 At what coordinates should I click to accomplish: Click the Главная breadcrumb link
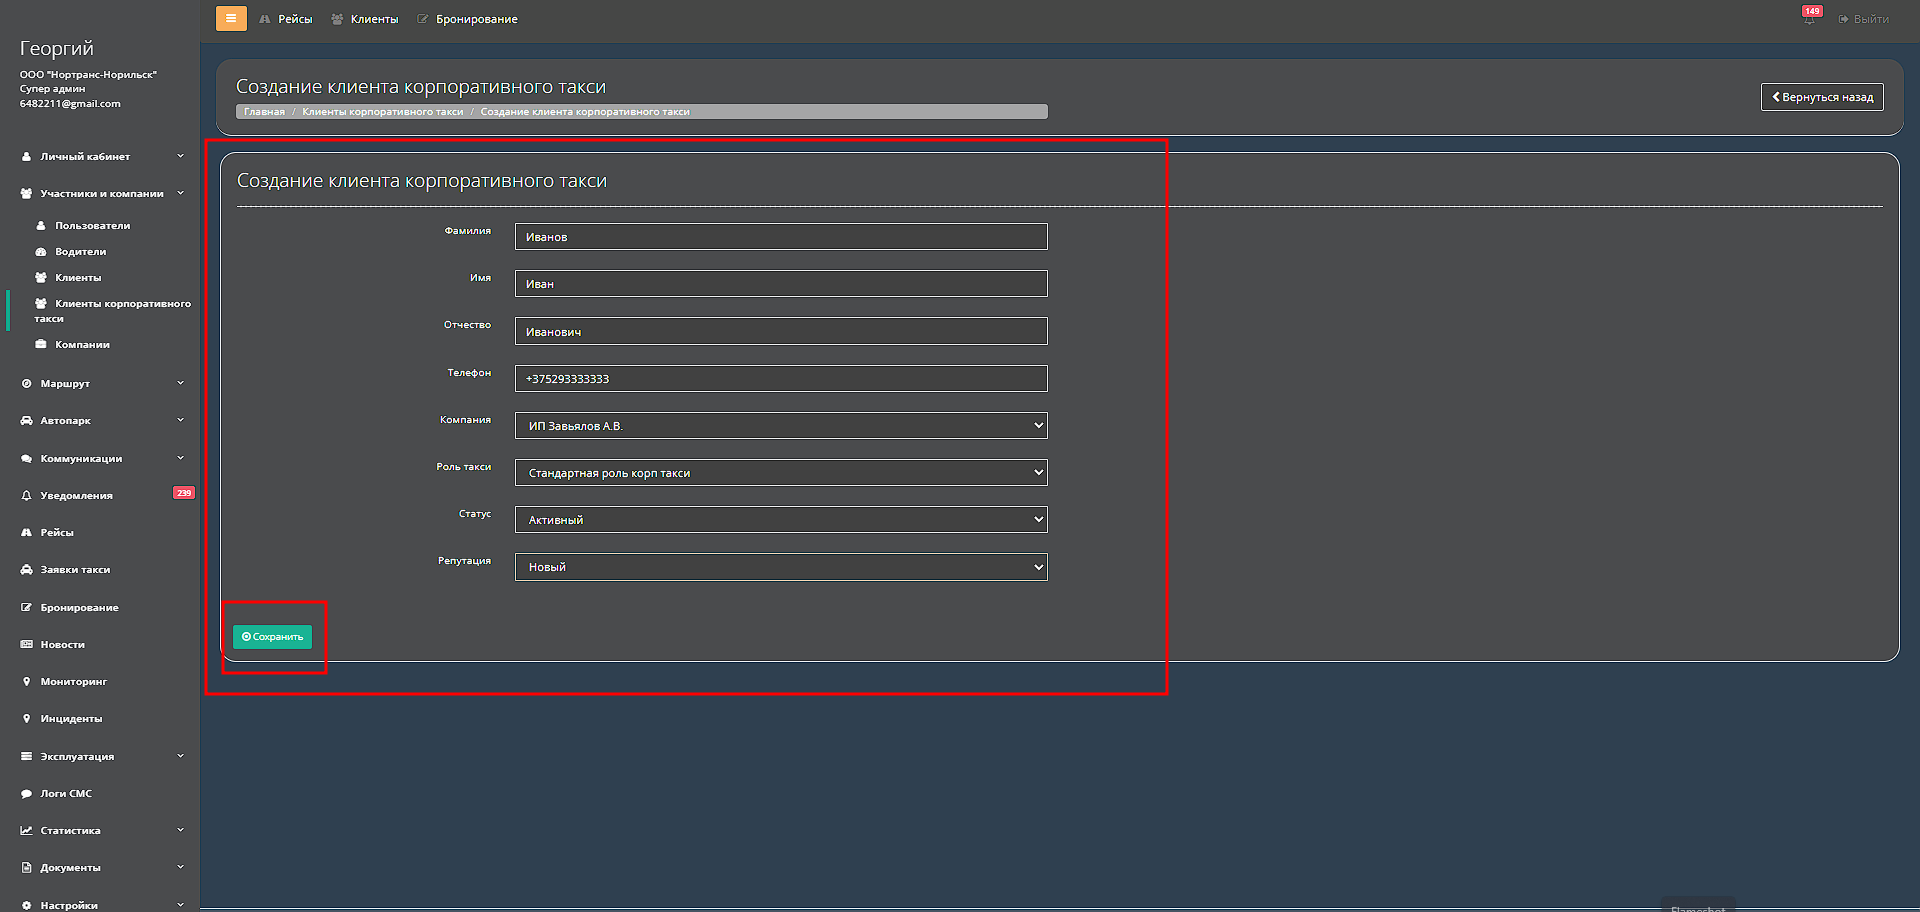tap(264, 112)
